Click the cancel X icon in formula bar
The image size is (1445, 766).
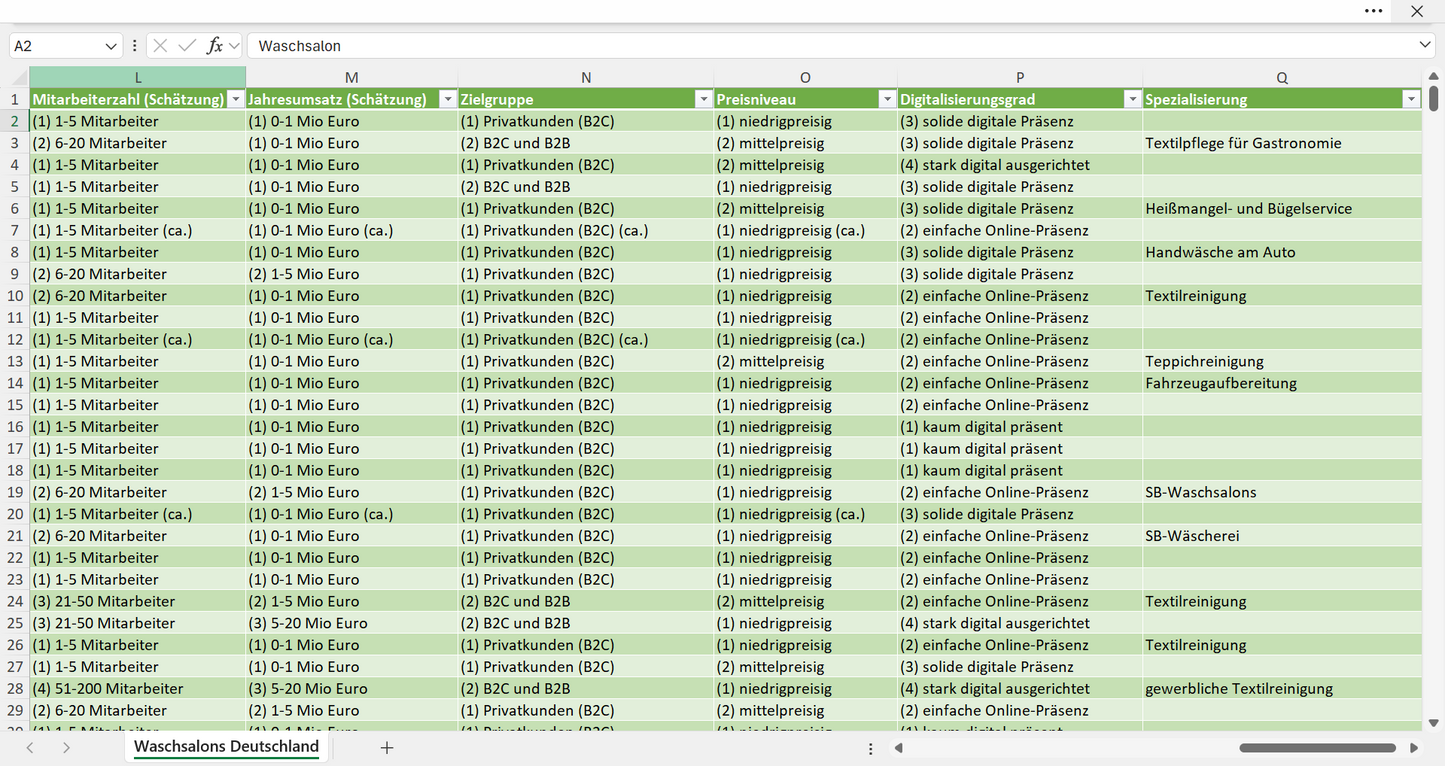(x=160, y=46)
